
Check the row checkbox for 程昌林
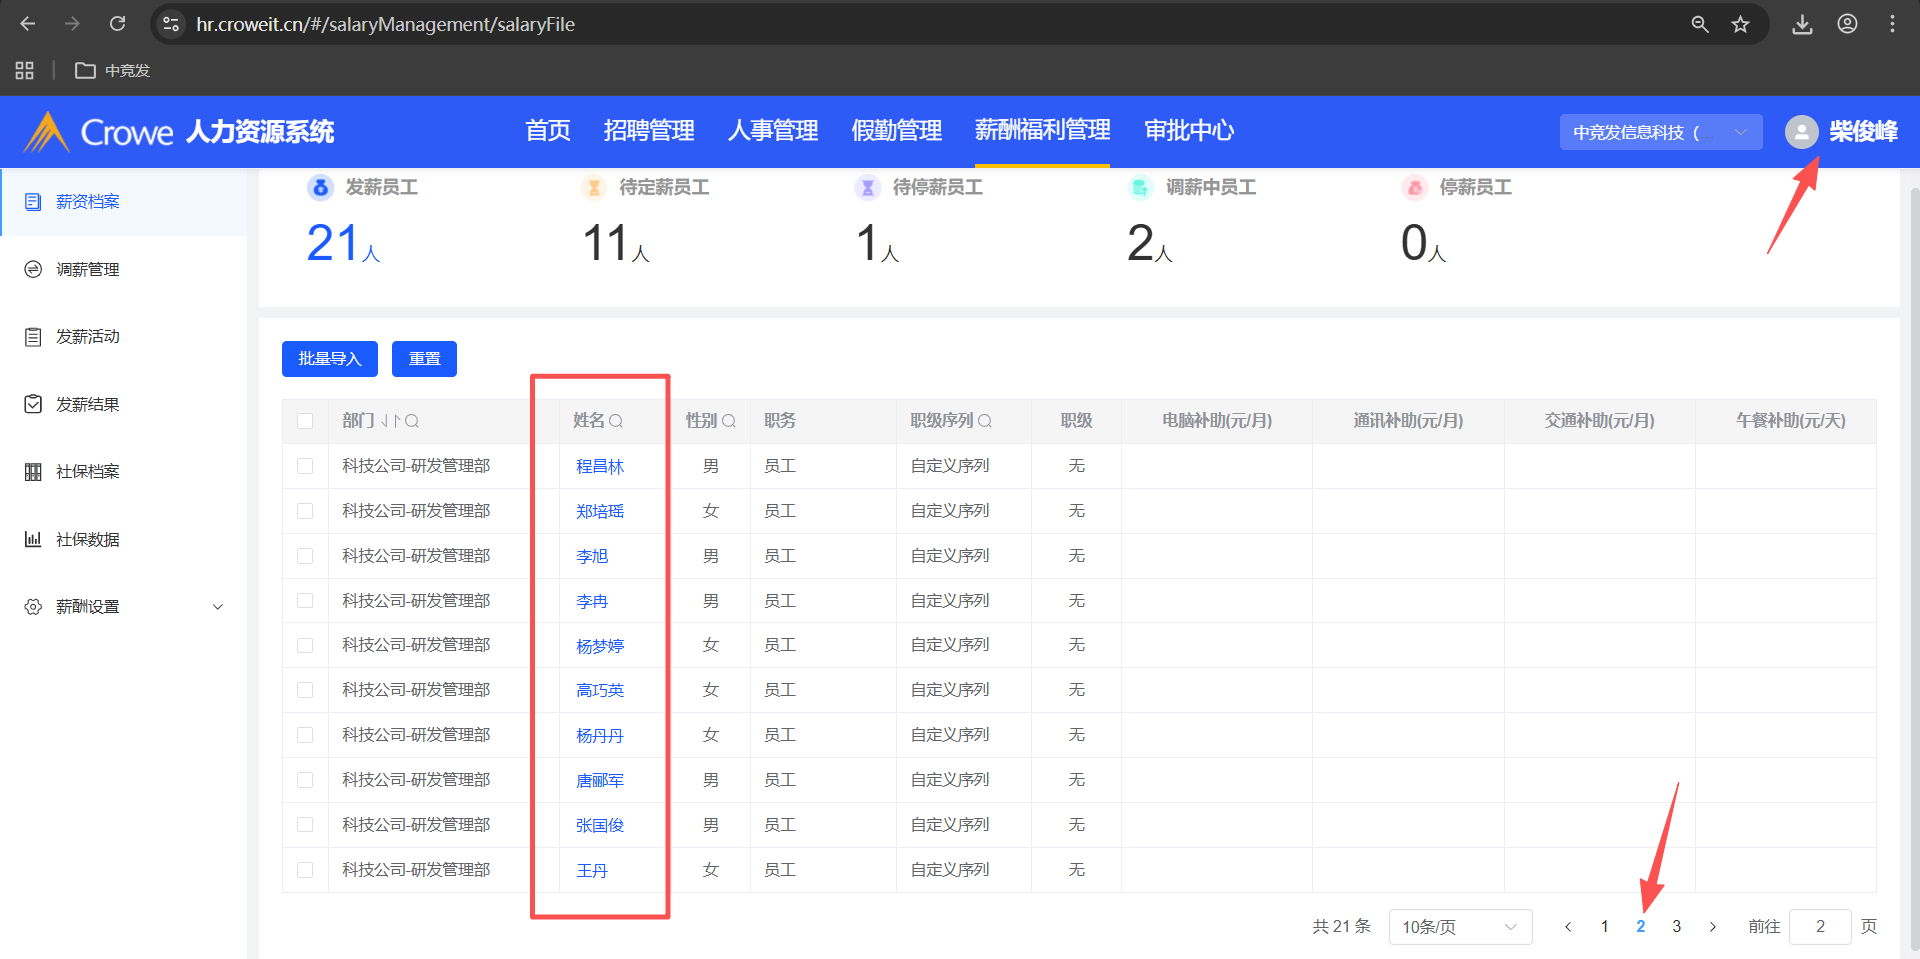pyautogui.click(x=305, y=466)
